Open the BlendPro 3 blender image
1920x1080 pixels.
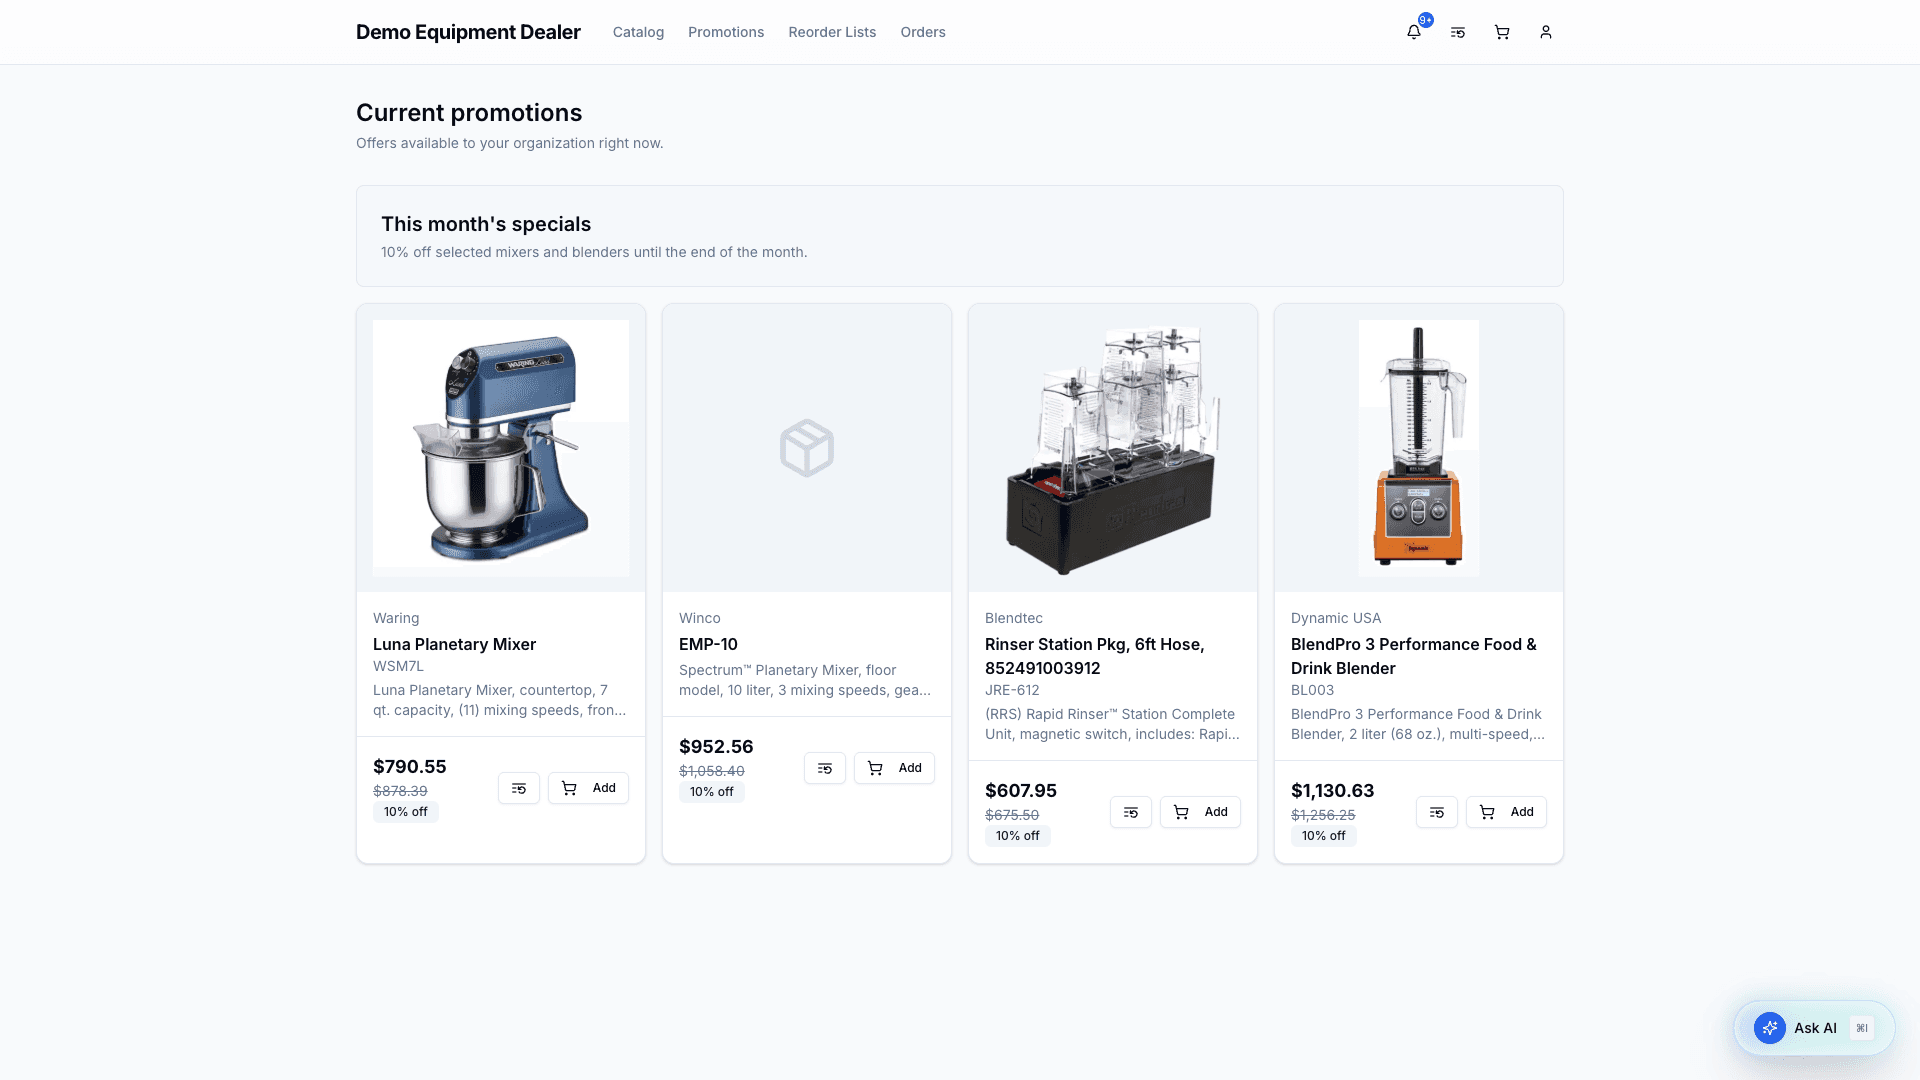1419,448
